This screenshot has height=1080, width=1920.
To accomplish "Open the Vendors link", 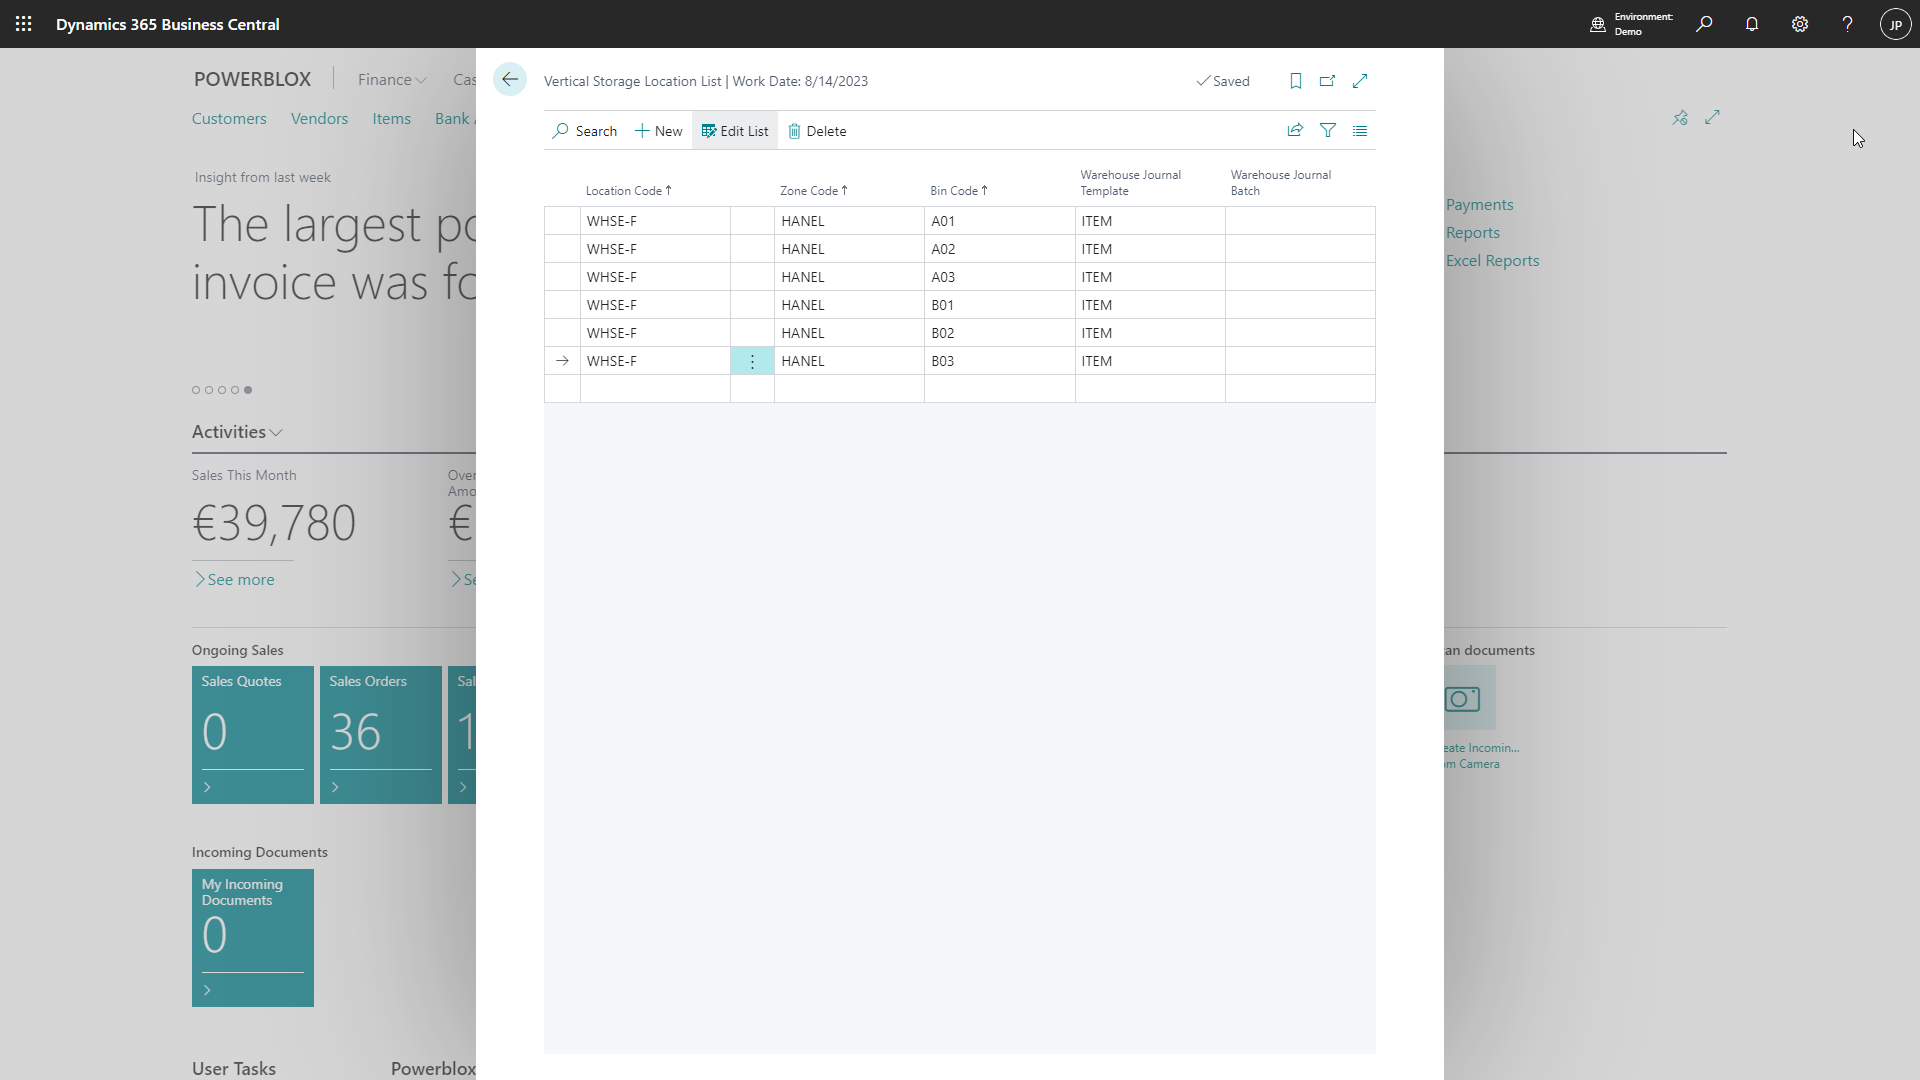I will click(319, 118).
